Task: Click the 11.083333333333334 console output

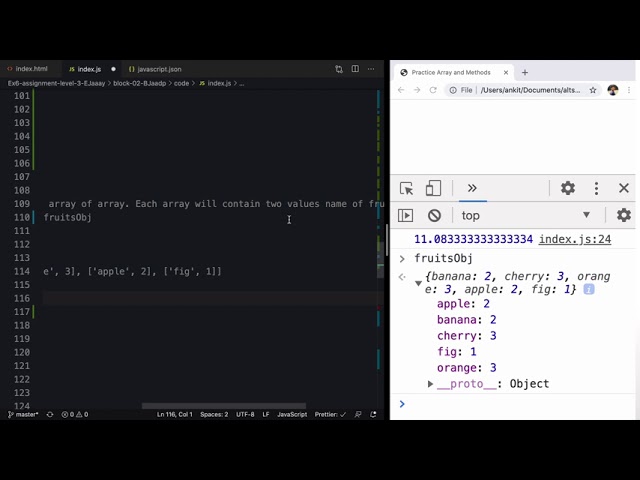Action: pos(473,239)
